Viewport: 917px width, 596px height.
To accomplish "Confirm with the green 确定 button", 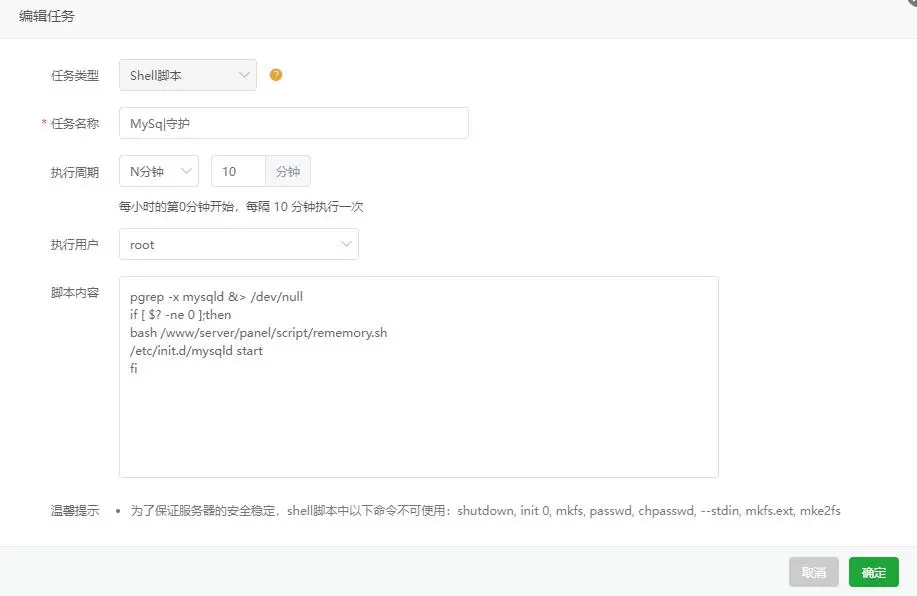I will tap(873, 572).
